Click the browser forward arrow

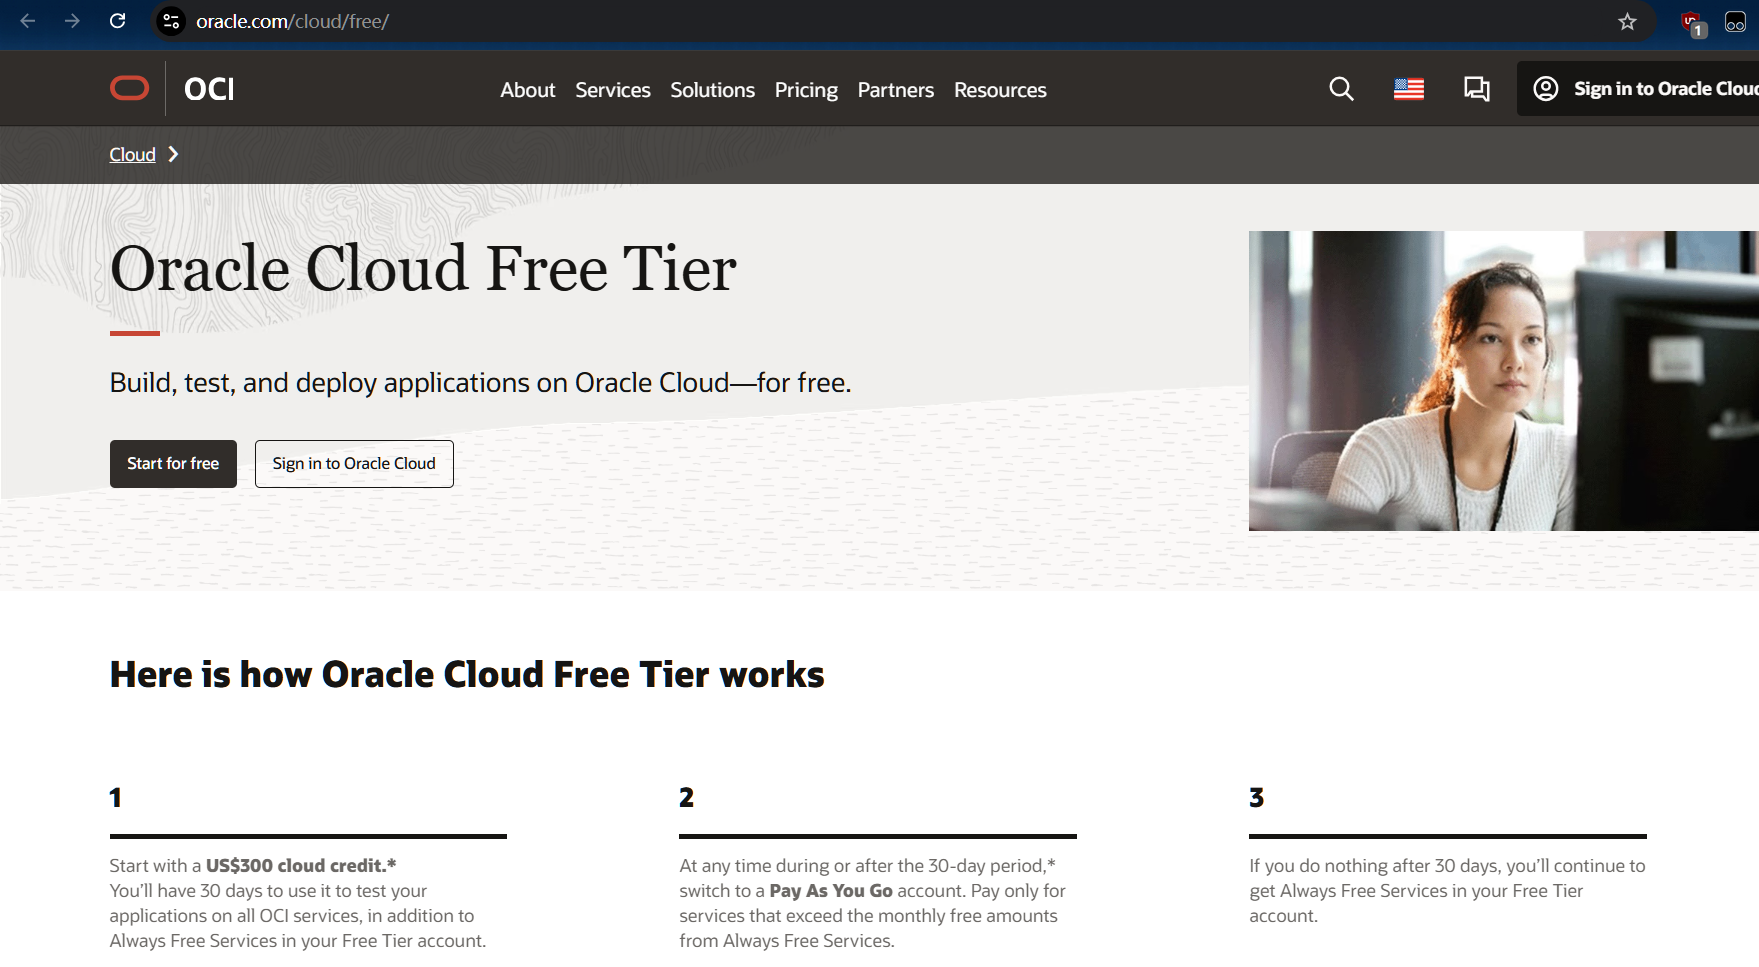(72, 21)
